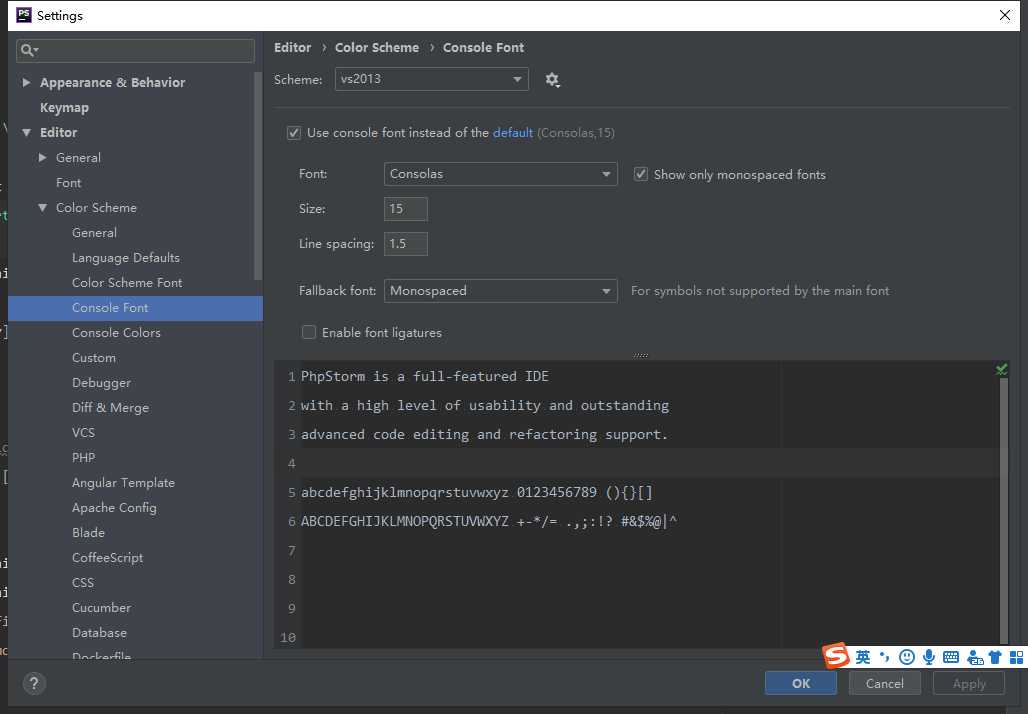Collapse the Editor tree node
The width and height of the screenshot is (1028, 714).
tap(26, 132)
